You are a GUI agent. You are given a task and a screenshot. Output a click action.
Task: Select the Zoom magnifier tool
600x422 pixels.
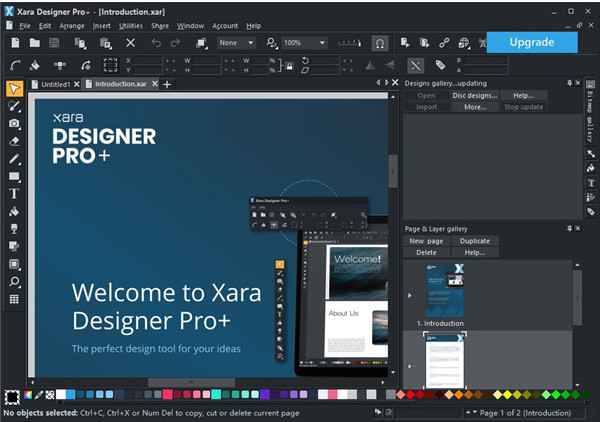point(14,282)
